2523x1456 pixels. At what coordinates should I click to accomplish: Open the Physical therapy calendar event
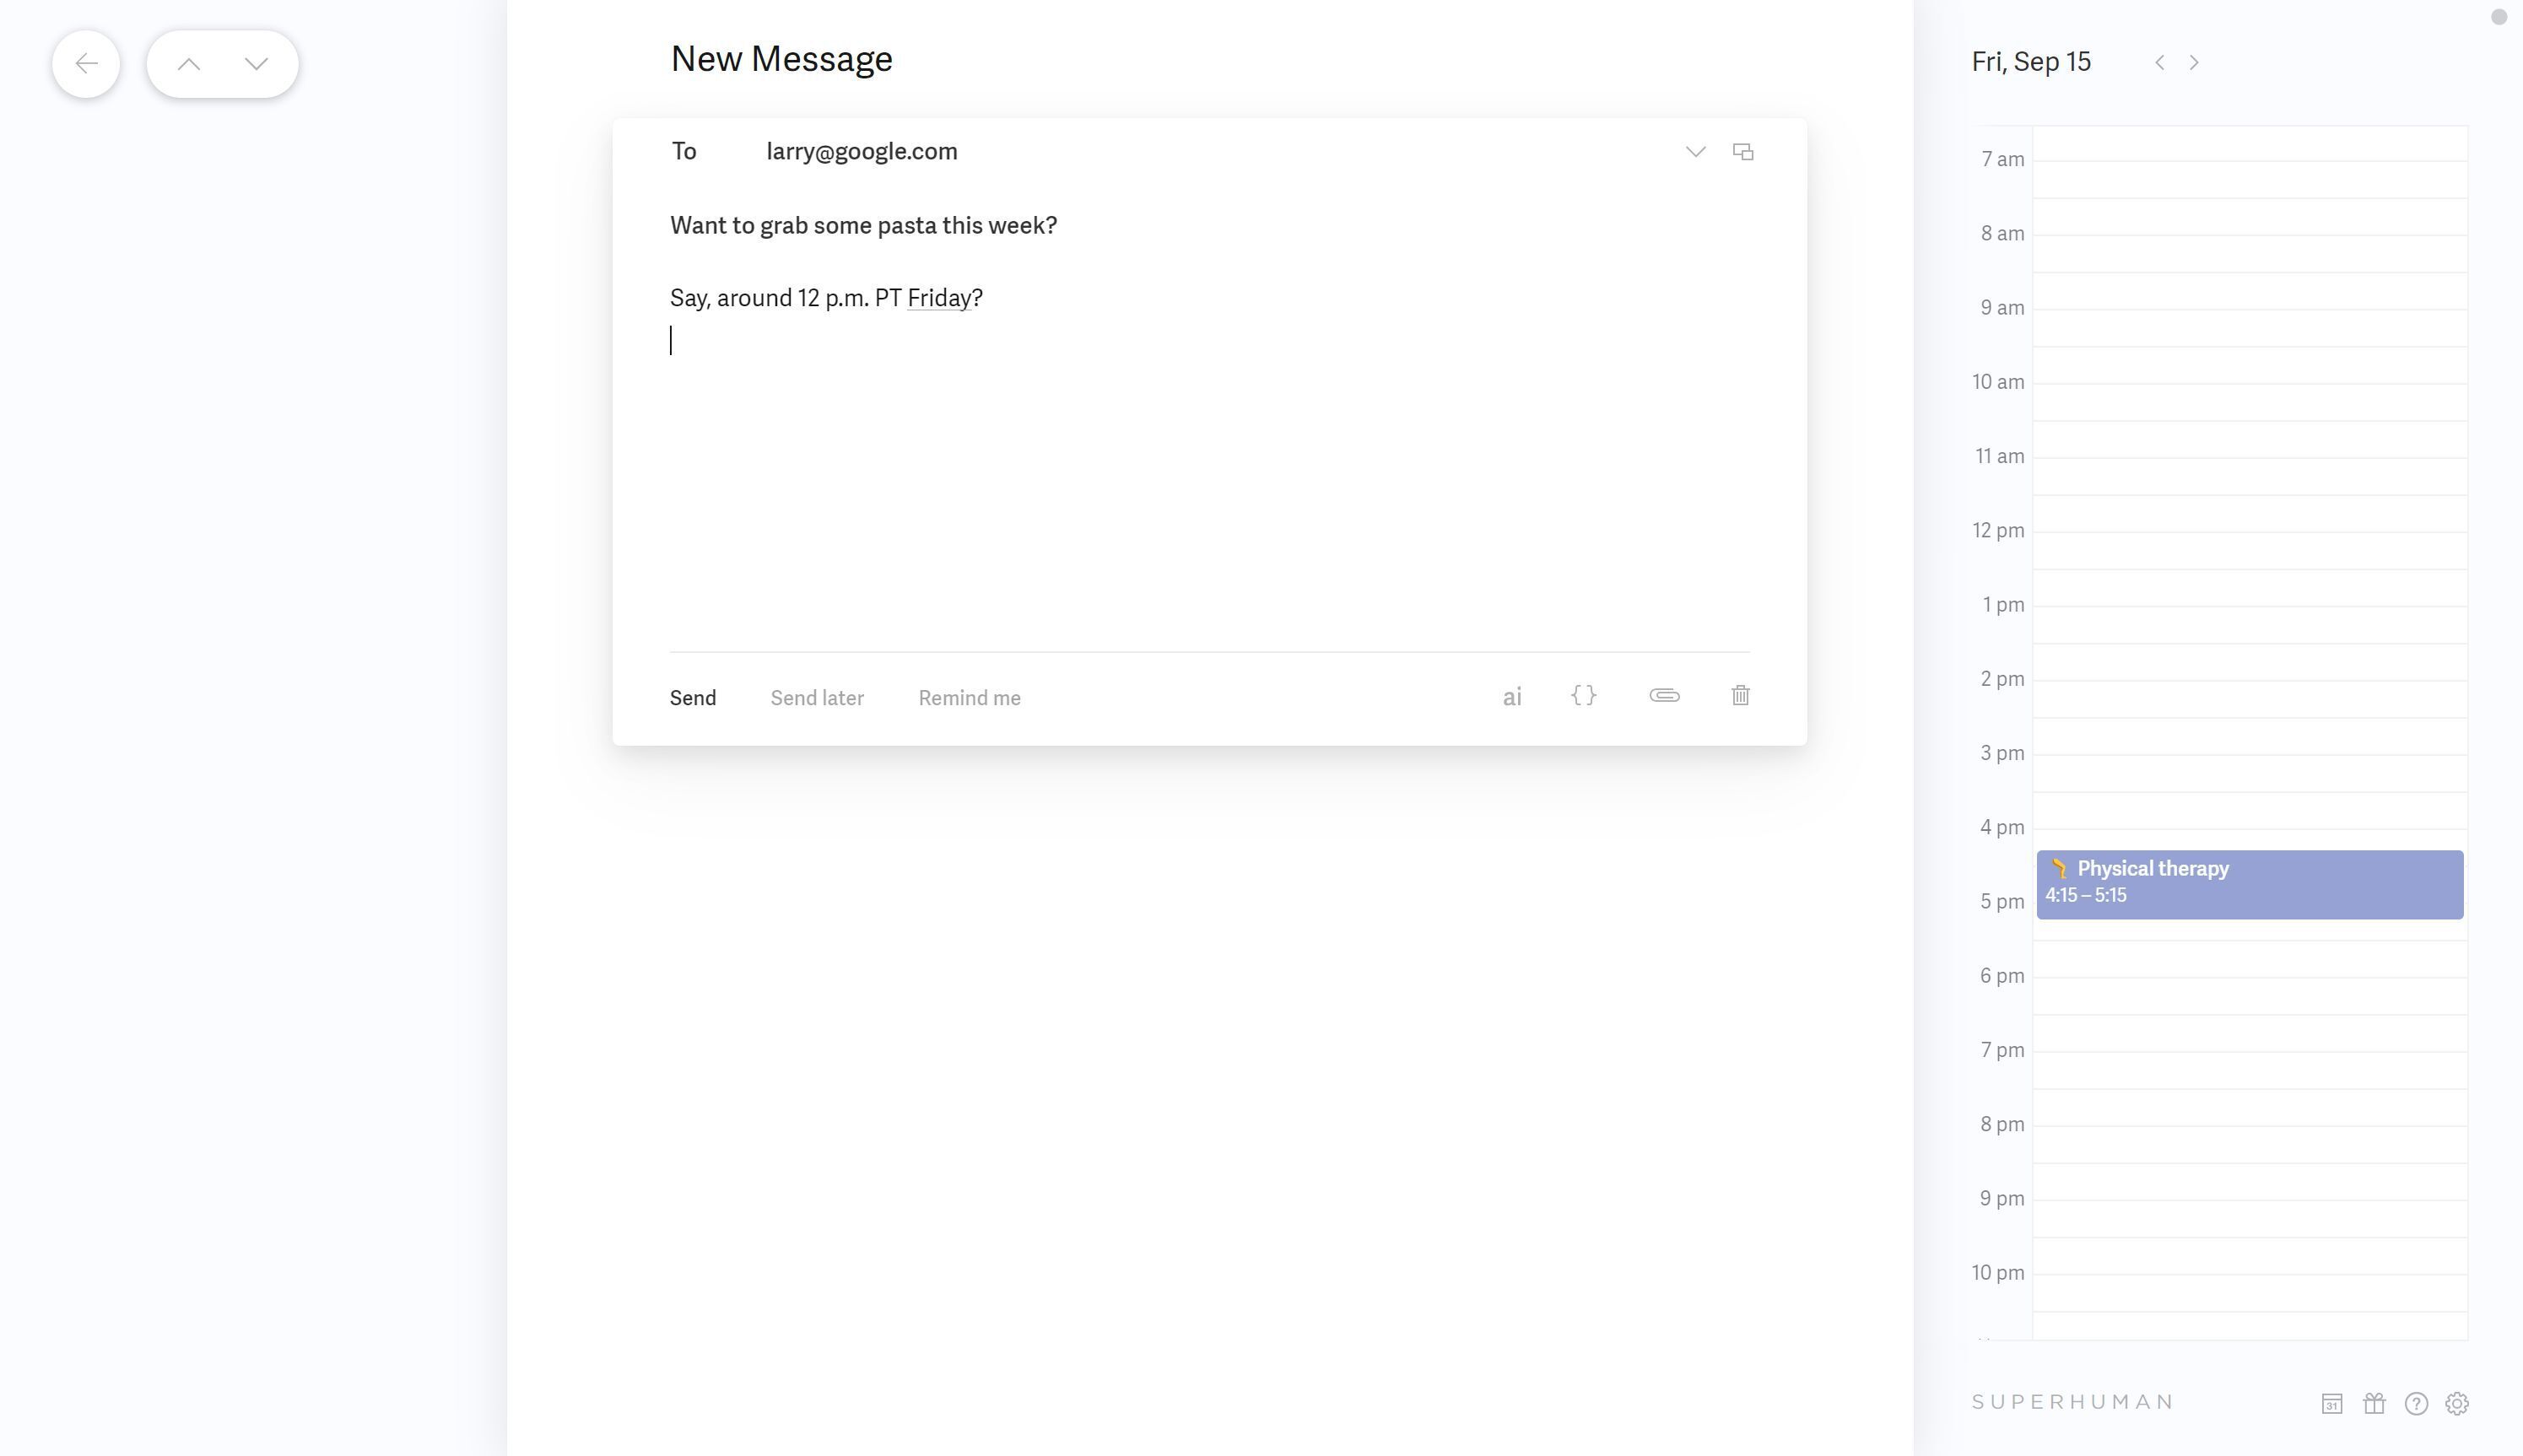(2249, 885)
